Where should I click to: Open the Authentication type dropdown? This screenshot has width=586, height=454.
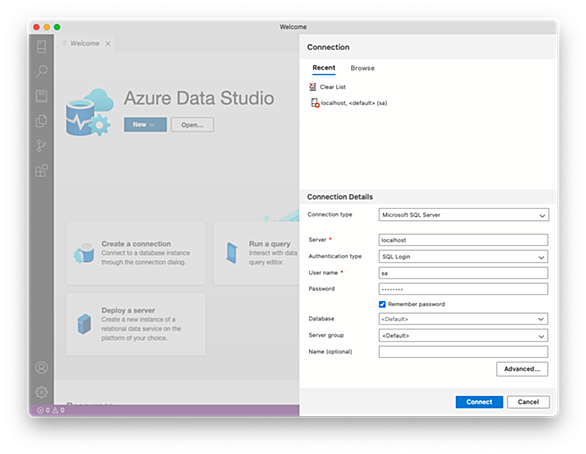(463, 257)
